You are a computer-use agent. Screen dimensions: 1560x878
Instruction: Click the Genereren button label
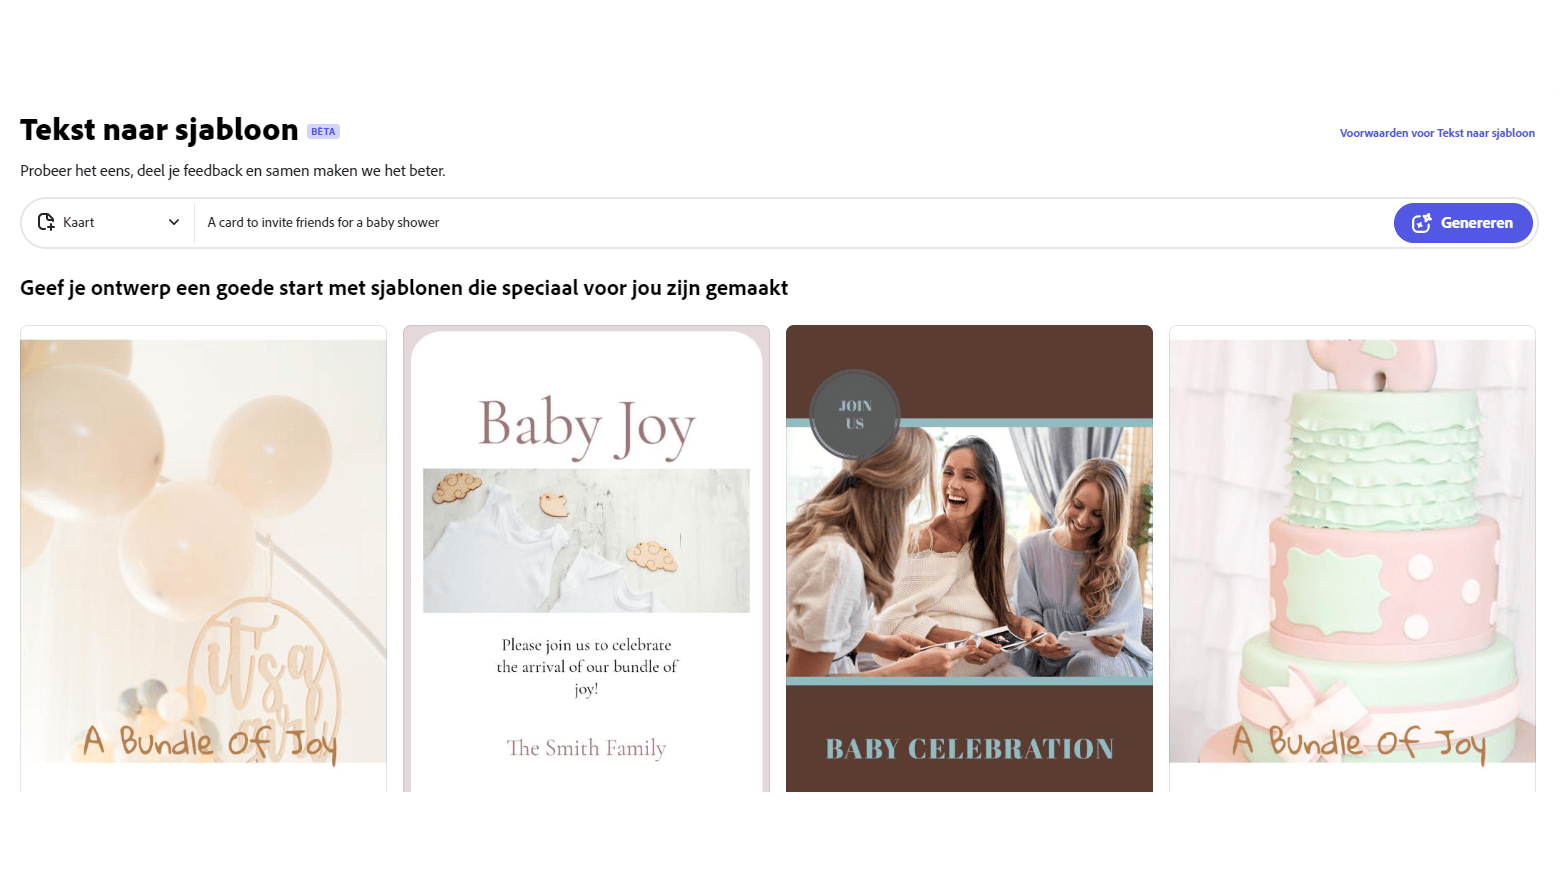1476,223
